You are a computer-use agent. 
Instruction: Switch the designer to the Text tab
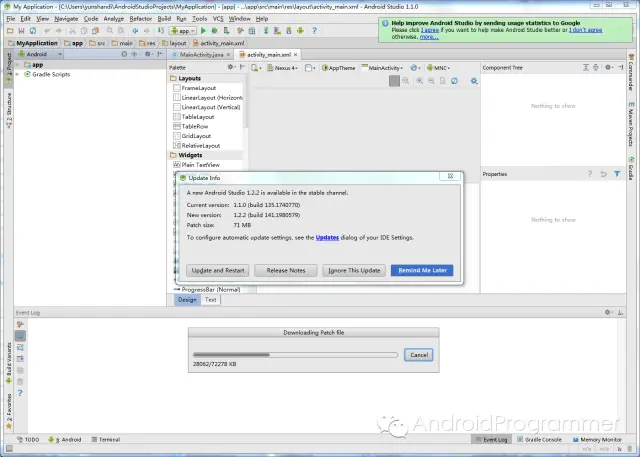coord(211,299)
